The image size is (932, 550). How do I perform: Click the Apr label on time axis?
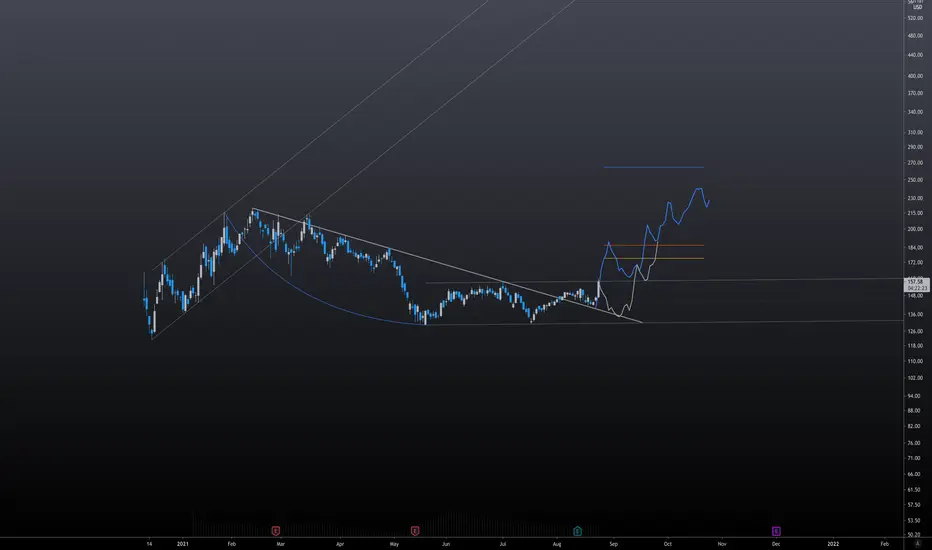click(x=340, y=543)
